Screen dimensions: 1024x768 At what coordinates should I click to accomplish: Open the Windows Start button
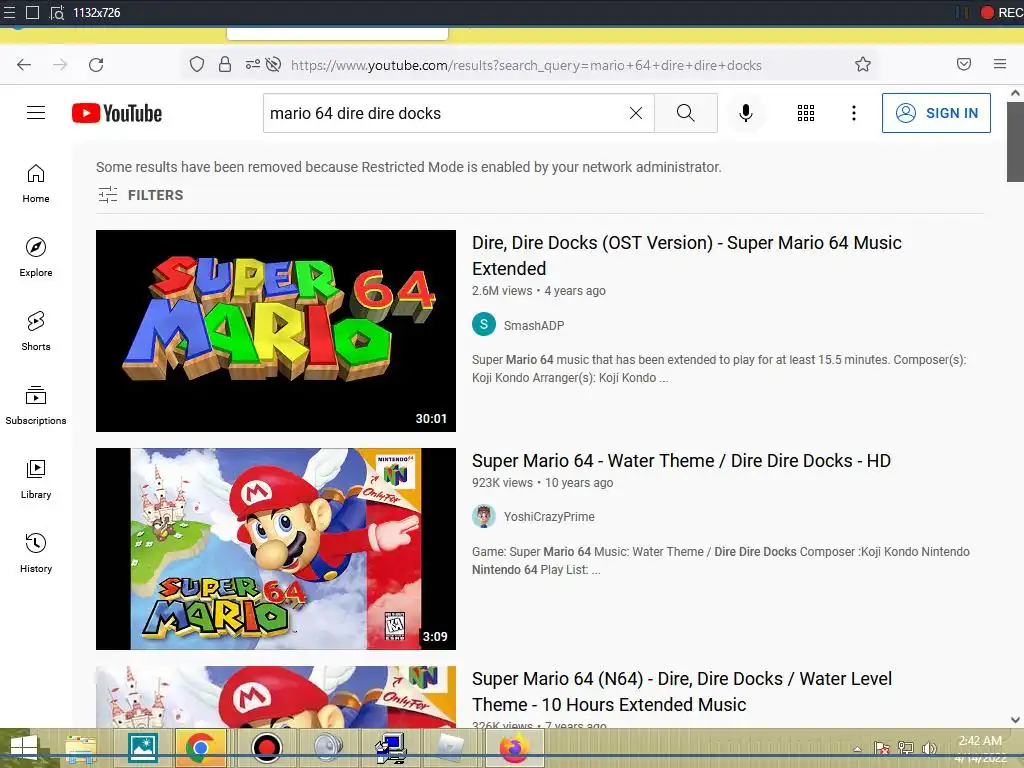pyautogui.click(x=23, y=748)
